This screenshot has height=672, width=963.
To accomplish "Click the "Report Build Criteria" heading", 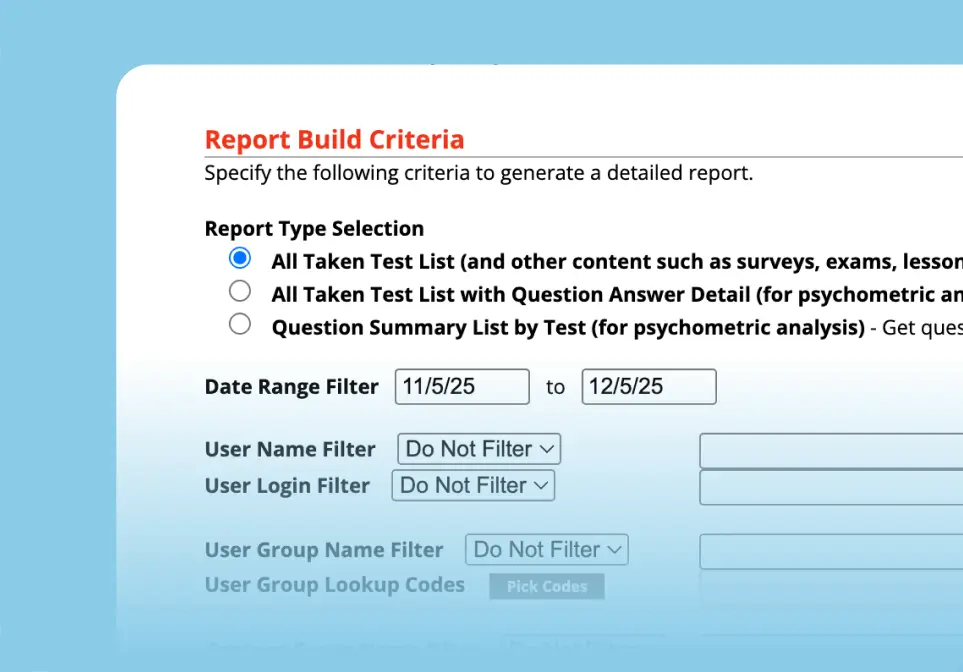I will [334, 139].
